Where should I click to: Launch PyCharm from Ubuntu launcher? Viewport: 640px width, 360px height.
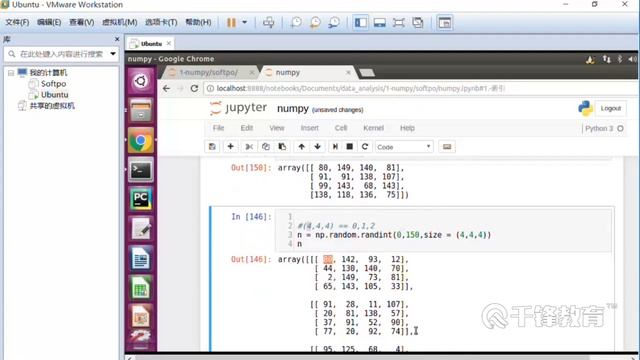coord(141,199)
